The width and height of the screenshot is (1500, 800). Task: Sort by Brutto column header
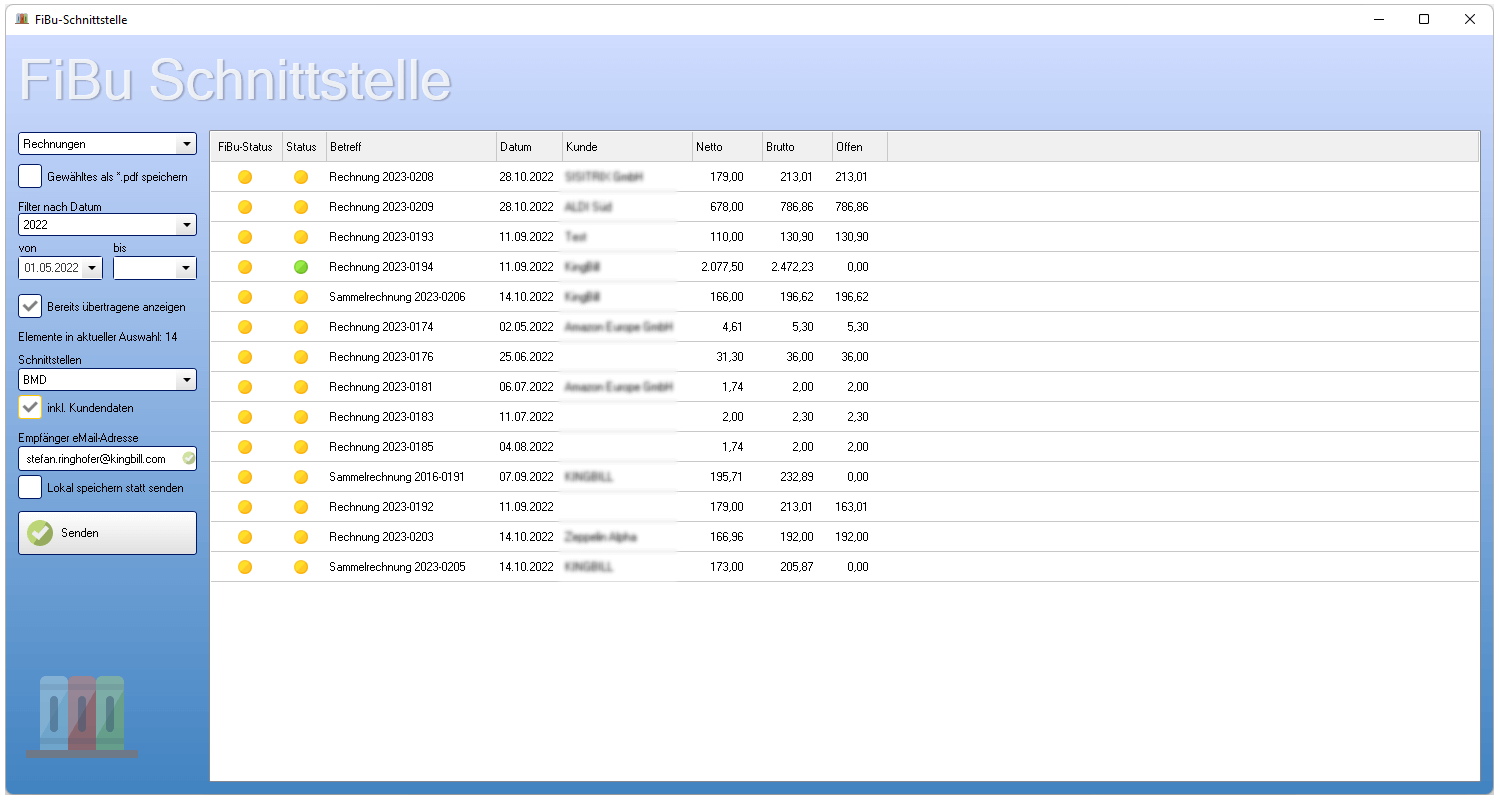click(797, 147)
